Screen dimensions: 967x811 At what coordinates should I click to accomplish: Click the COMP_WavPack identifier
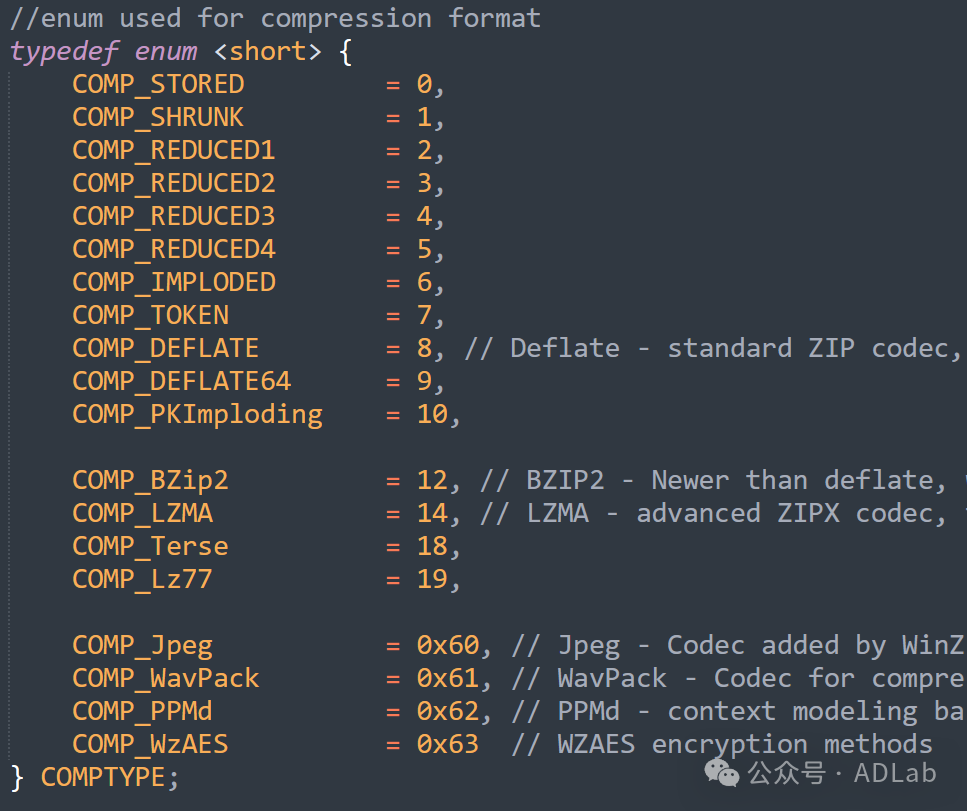coord(165,678)
